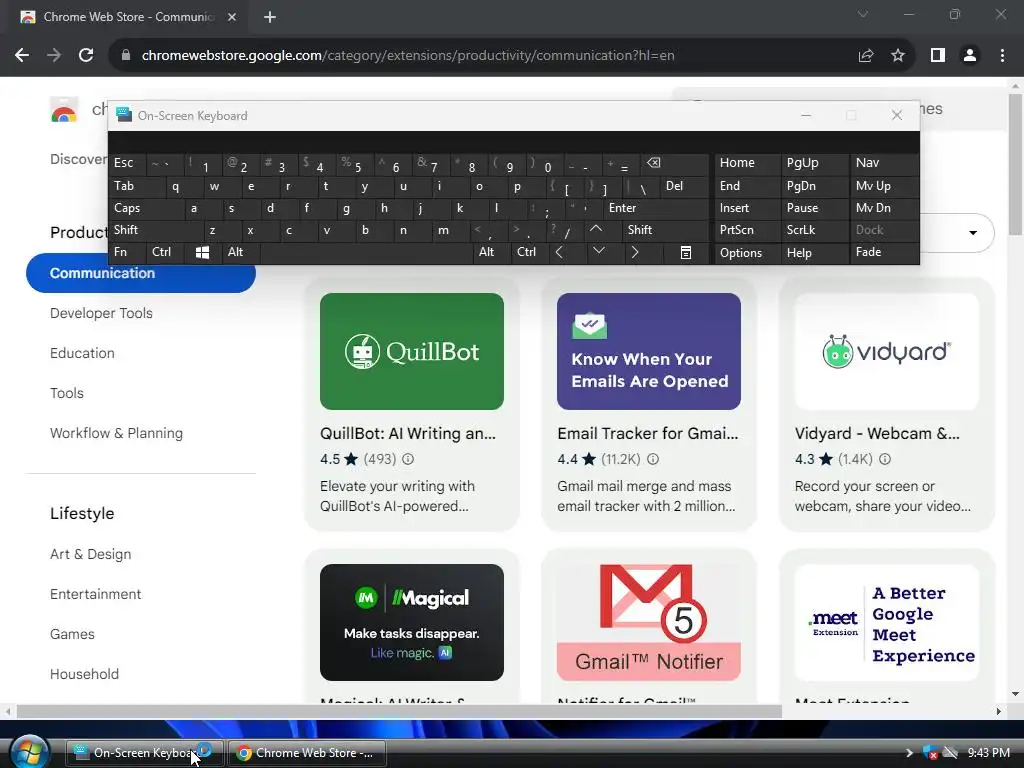Image resolution: width=1024 pixels, height=768 pixels.
Task: Bookmark this page with the star icon
Action: click(x=898, y=56)
